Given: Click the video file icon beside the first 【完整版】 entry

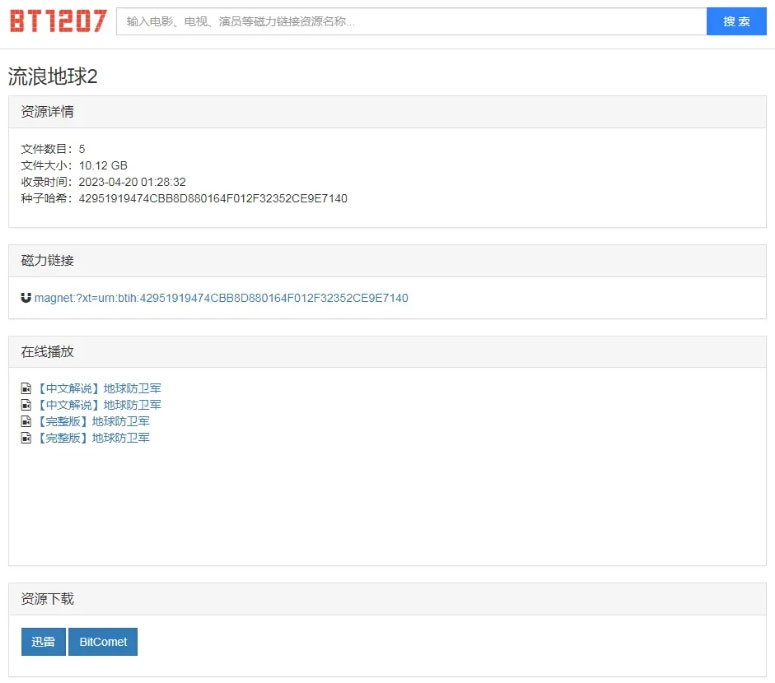Looking at the screenshot, I should pos(26,421).
